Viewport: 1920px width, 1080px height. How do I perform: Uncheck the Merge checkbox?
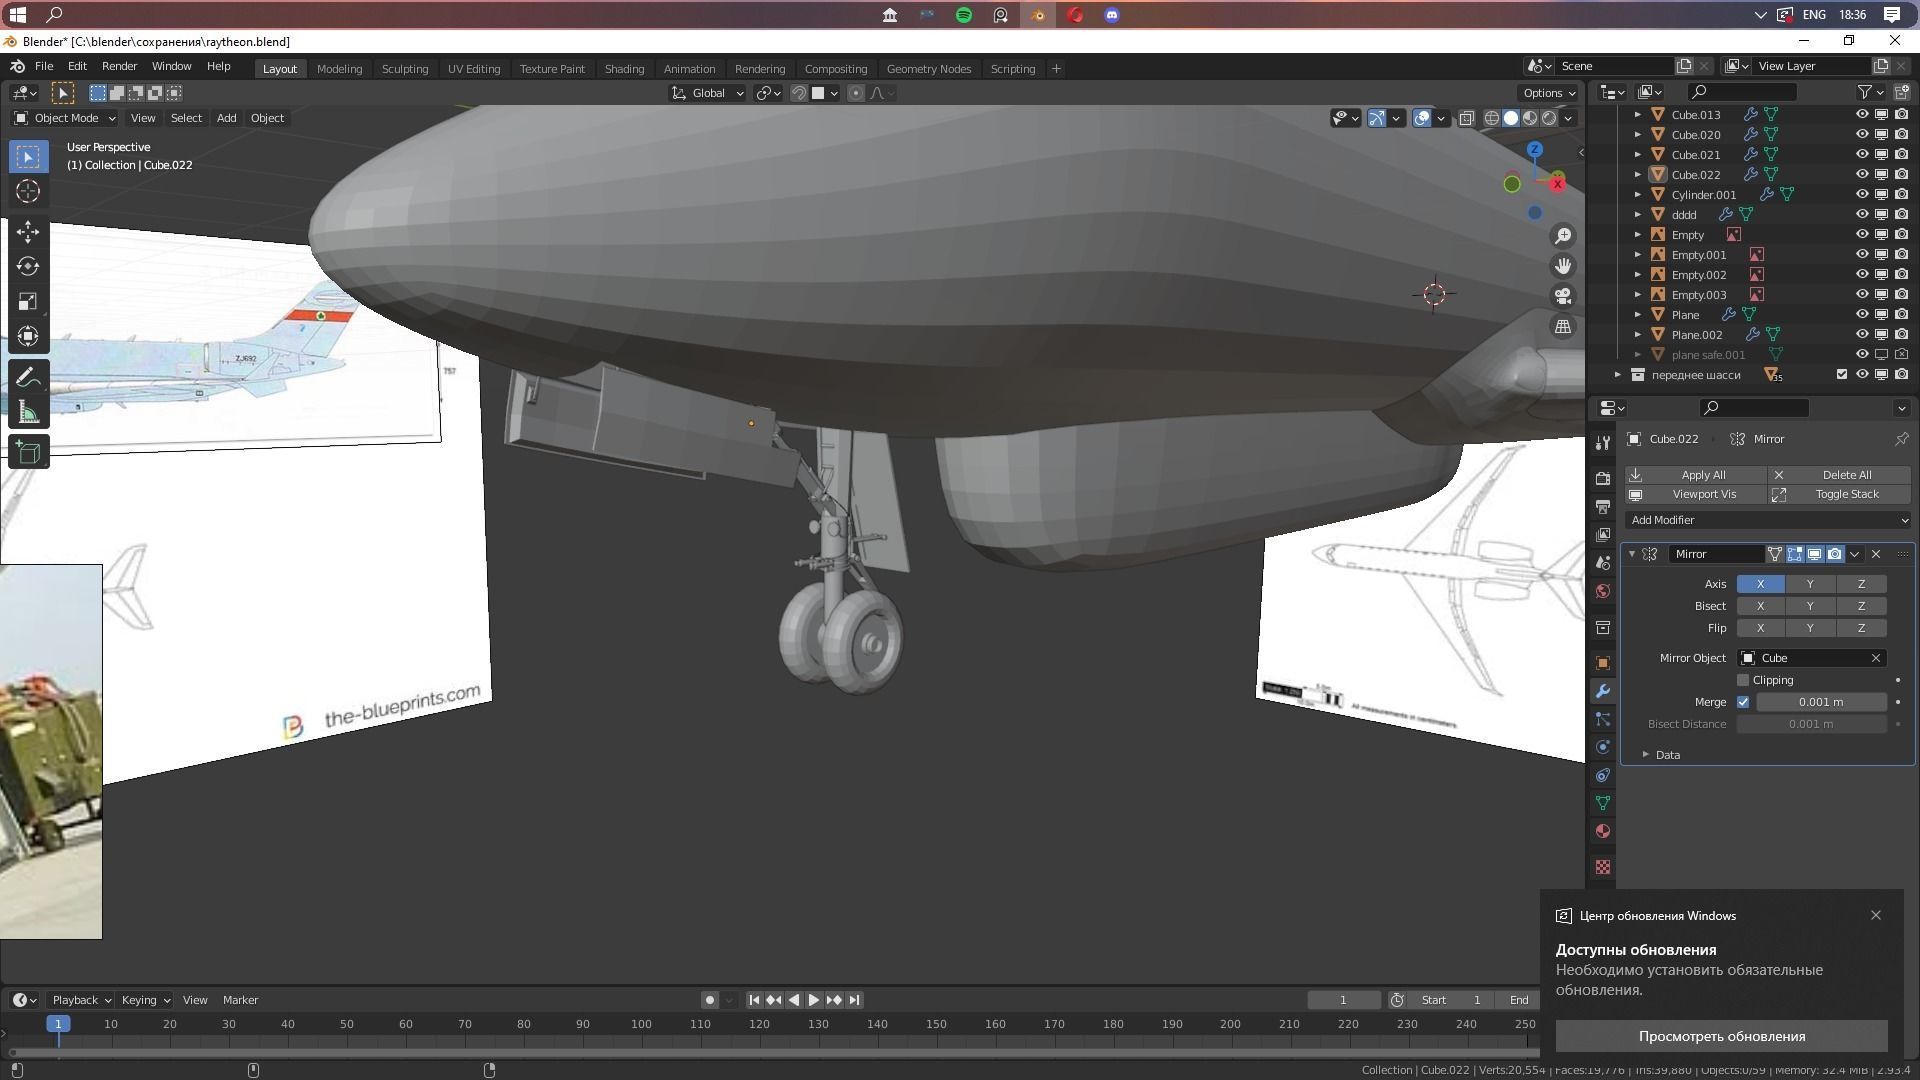point(1743,702)
